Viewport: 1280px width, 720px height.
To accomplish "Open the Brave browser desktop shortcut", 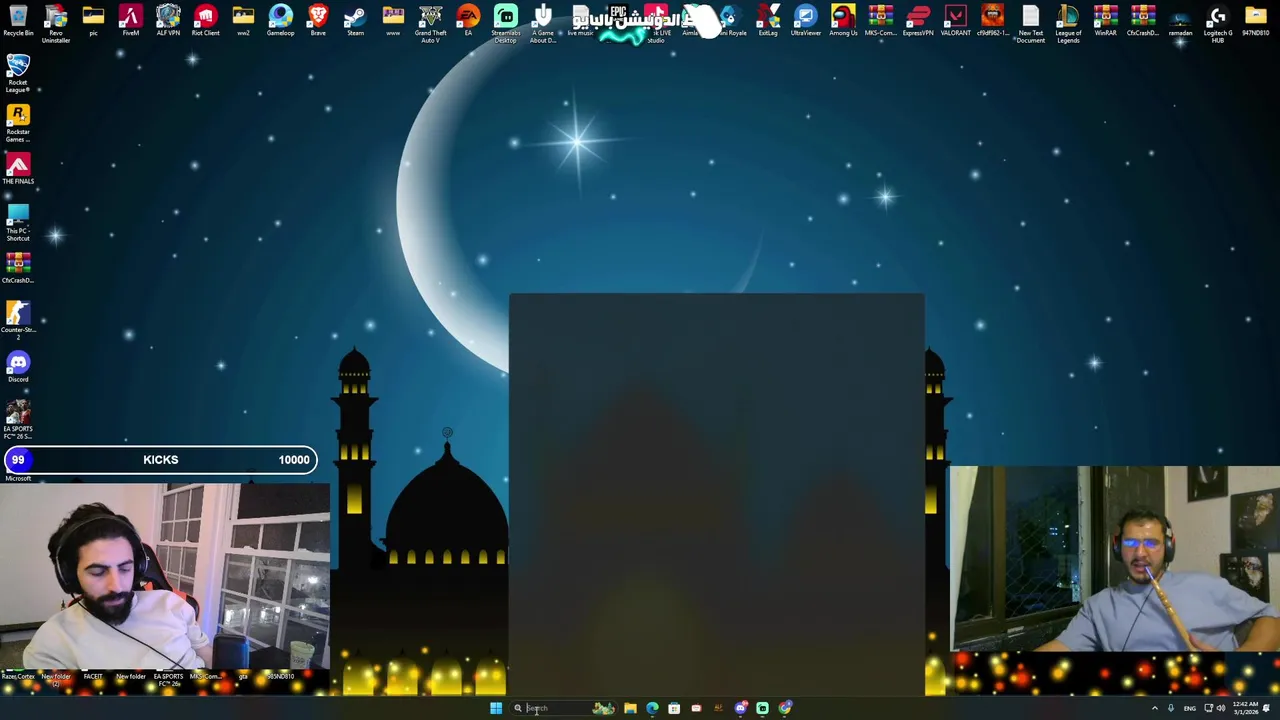I will [x=318, y=21].
